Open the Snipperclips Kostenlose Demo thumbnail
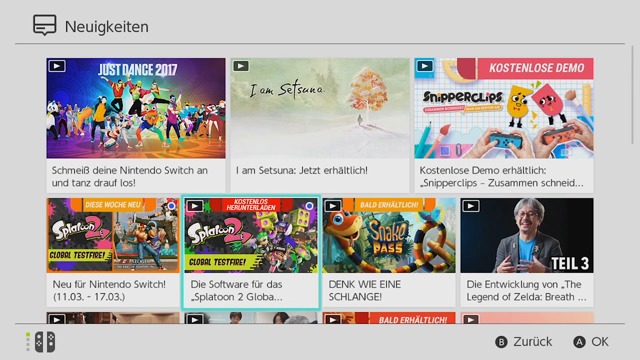 (504, 108)
